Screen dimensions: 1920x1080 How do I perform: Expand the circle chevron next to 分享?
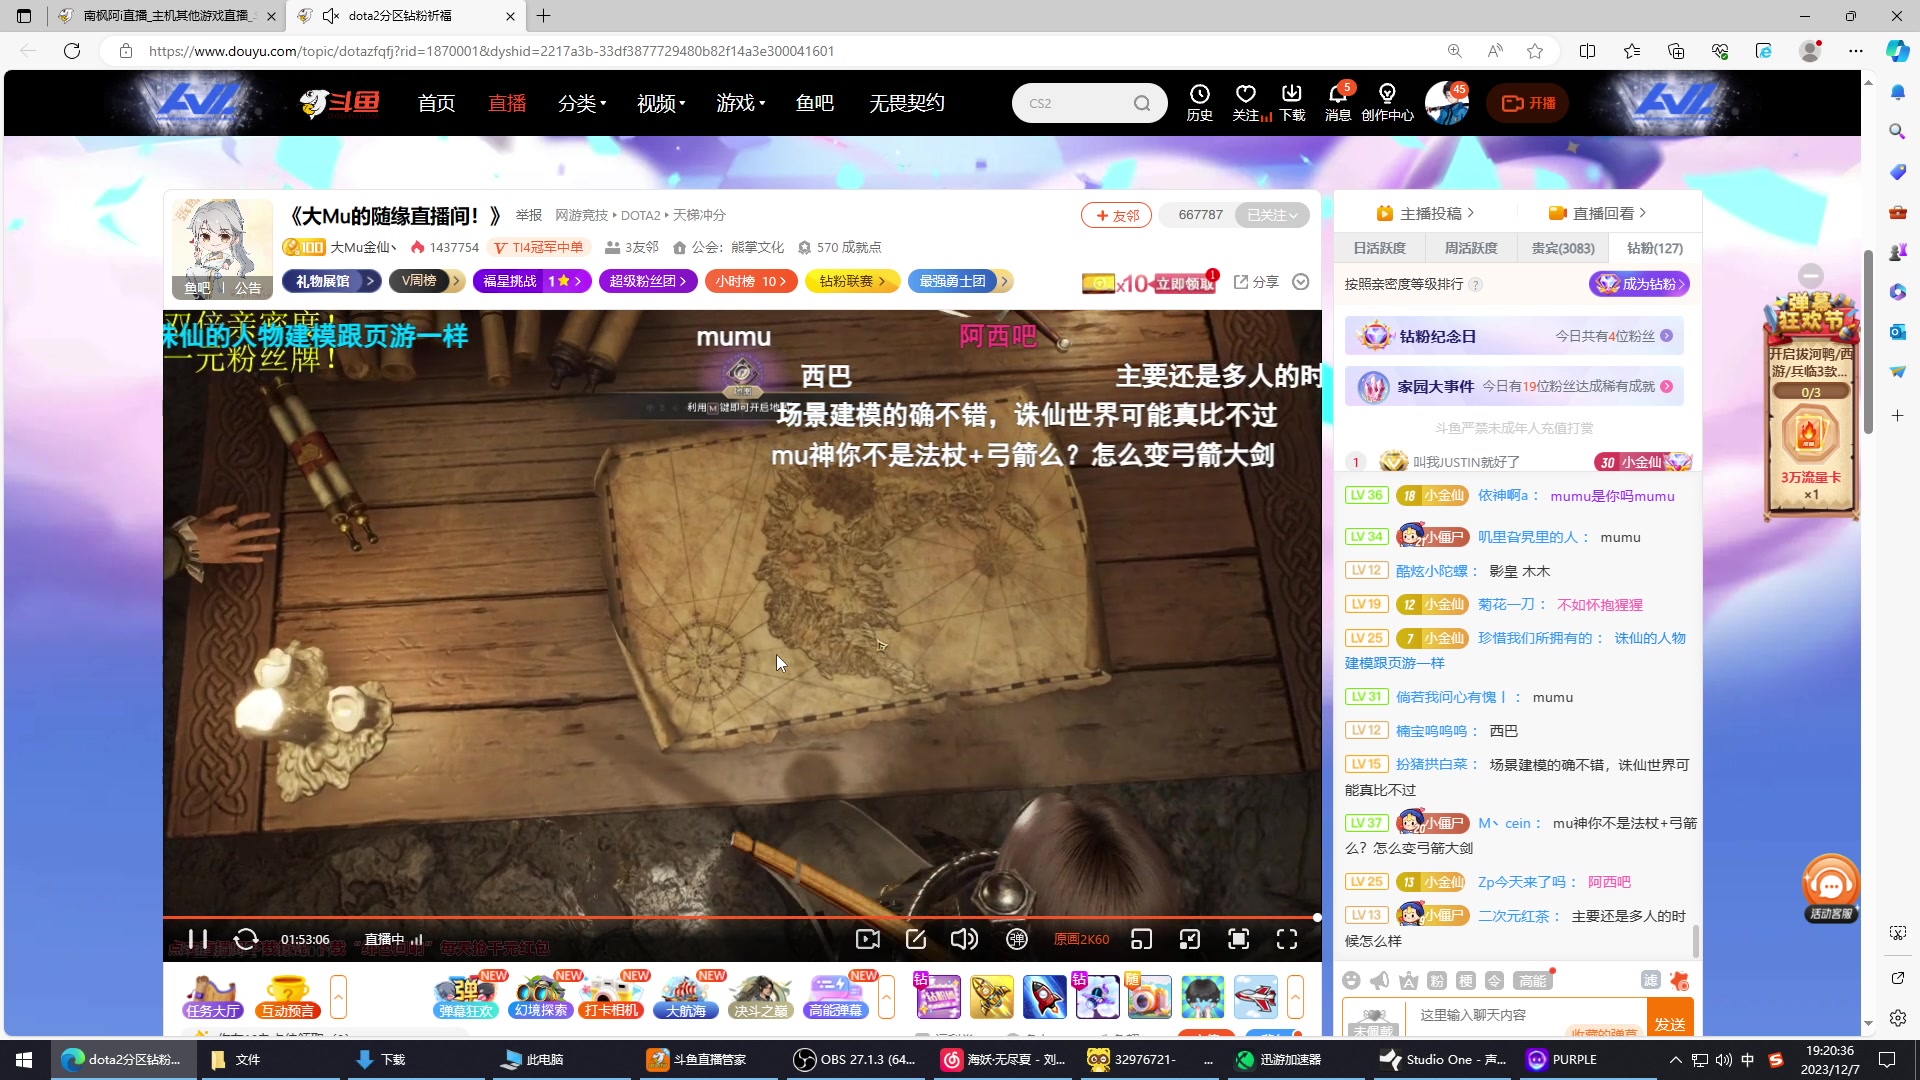(1301, 282)
